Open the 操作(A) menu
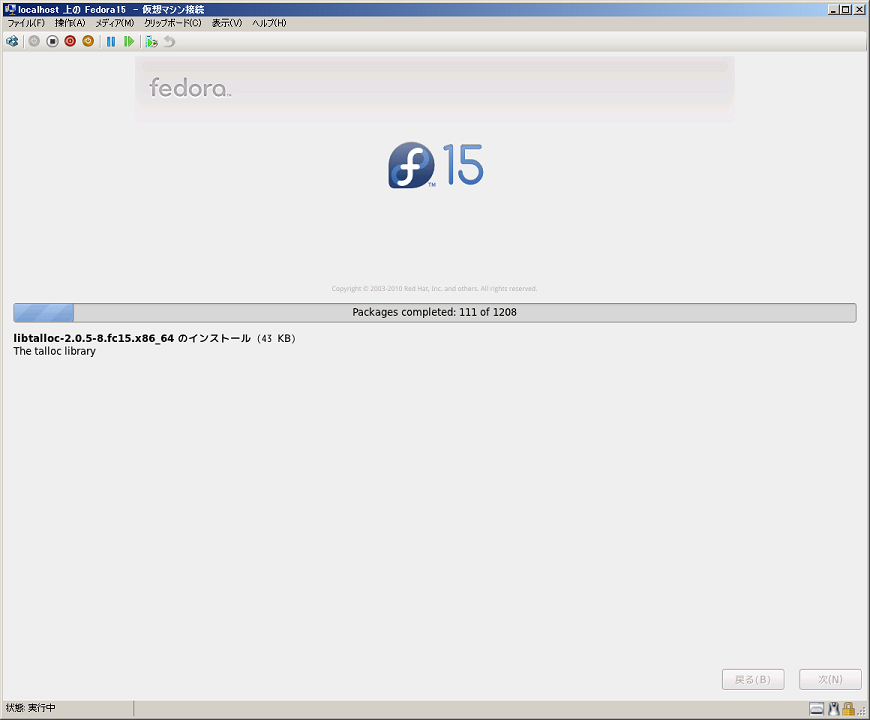Image resolution: width=870 pixels, height=720 pixels. [x=70, y=23]
